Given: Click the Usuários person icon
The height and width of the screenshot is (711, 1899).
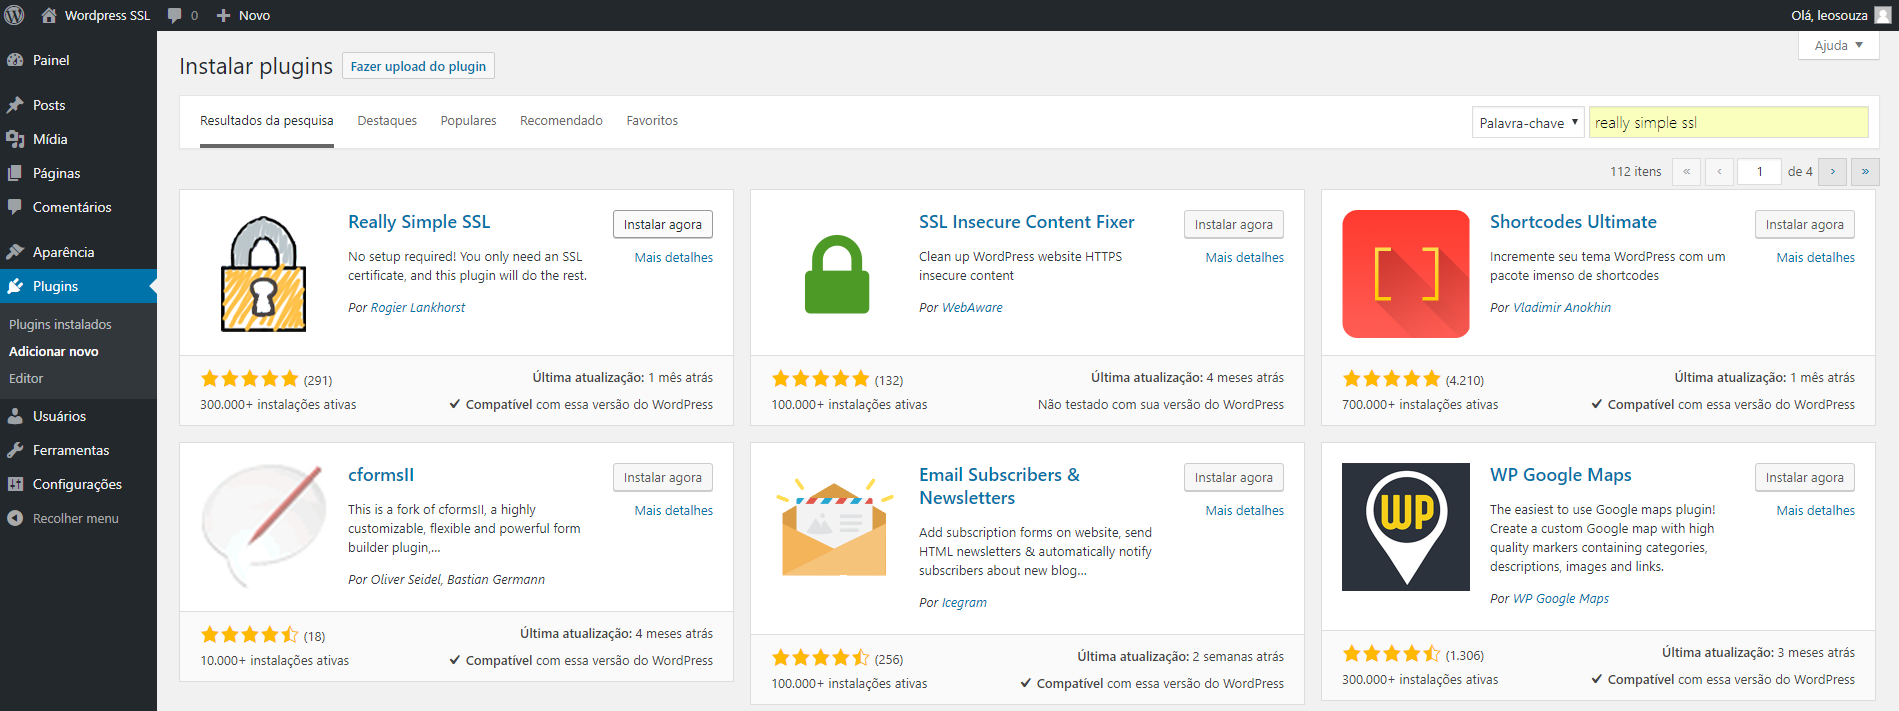Looking at the screenshot, I should pos(15,416).
